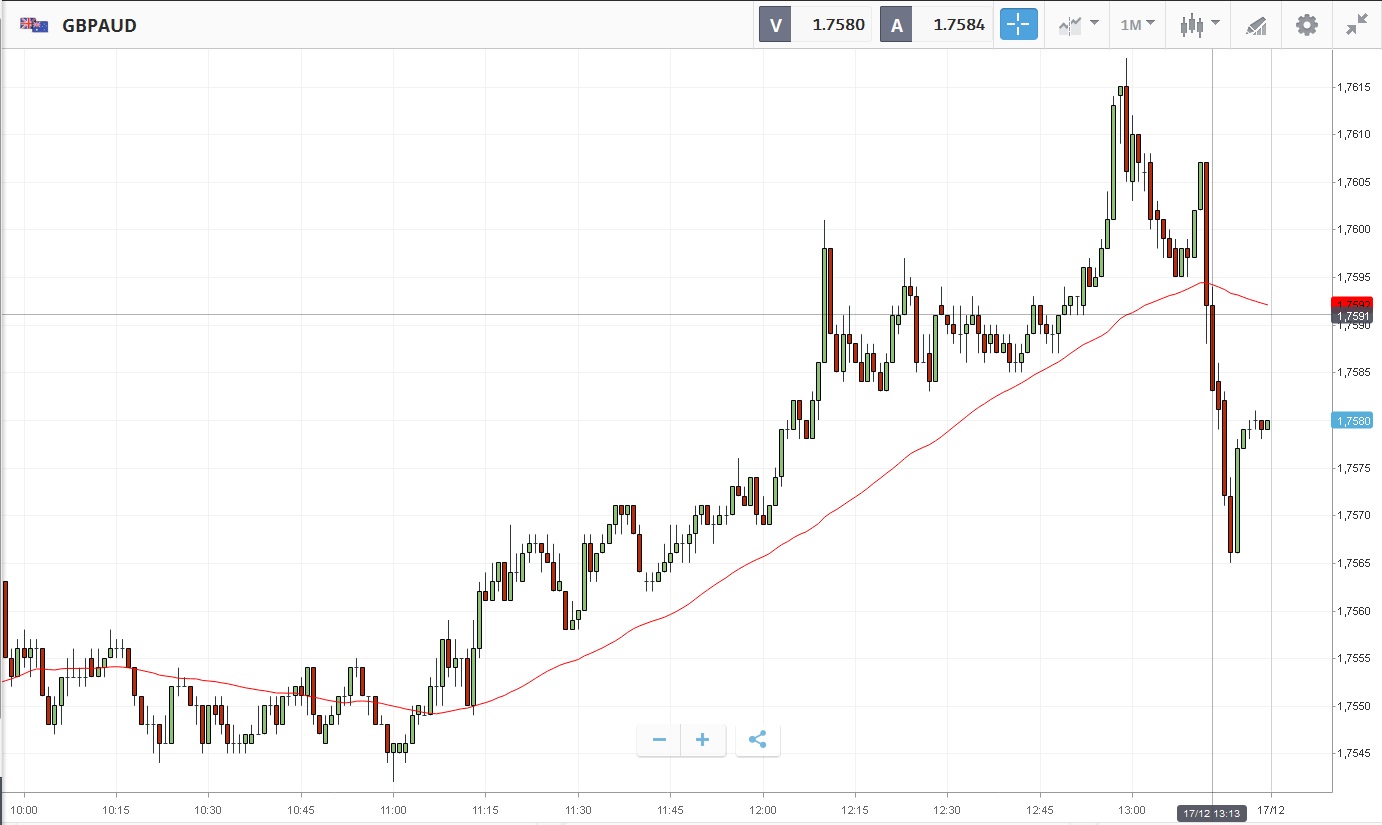Click the 12:00 time axis label
The height and width of the screenshot is (825, 1382).
[x=763, y=810]
